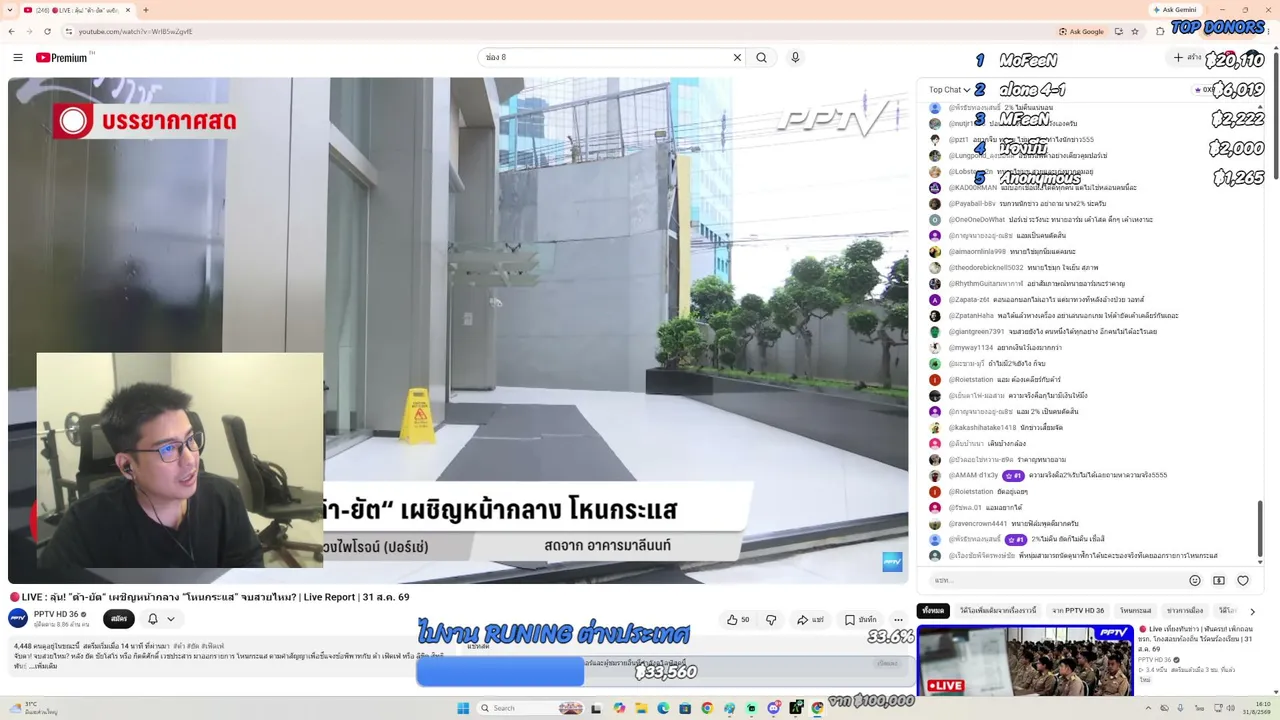Image resolution: width=1280 pixels, height=720 pixels.
Task: Open the three-dot more actions menu
Action: [898, 620]
